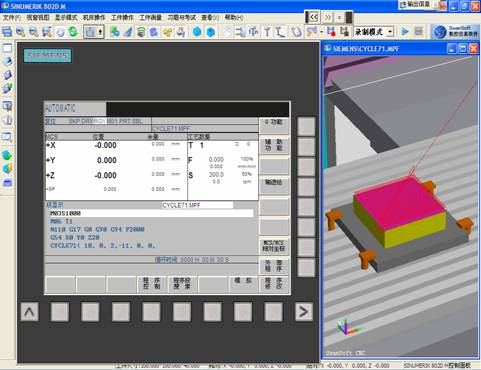
Task: Open the 工件测量 menu
Action: click(x=150, y=17)
